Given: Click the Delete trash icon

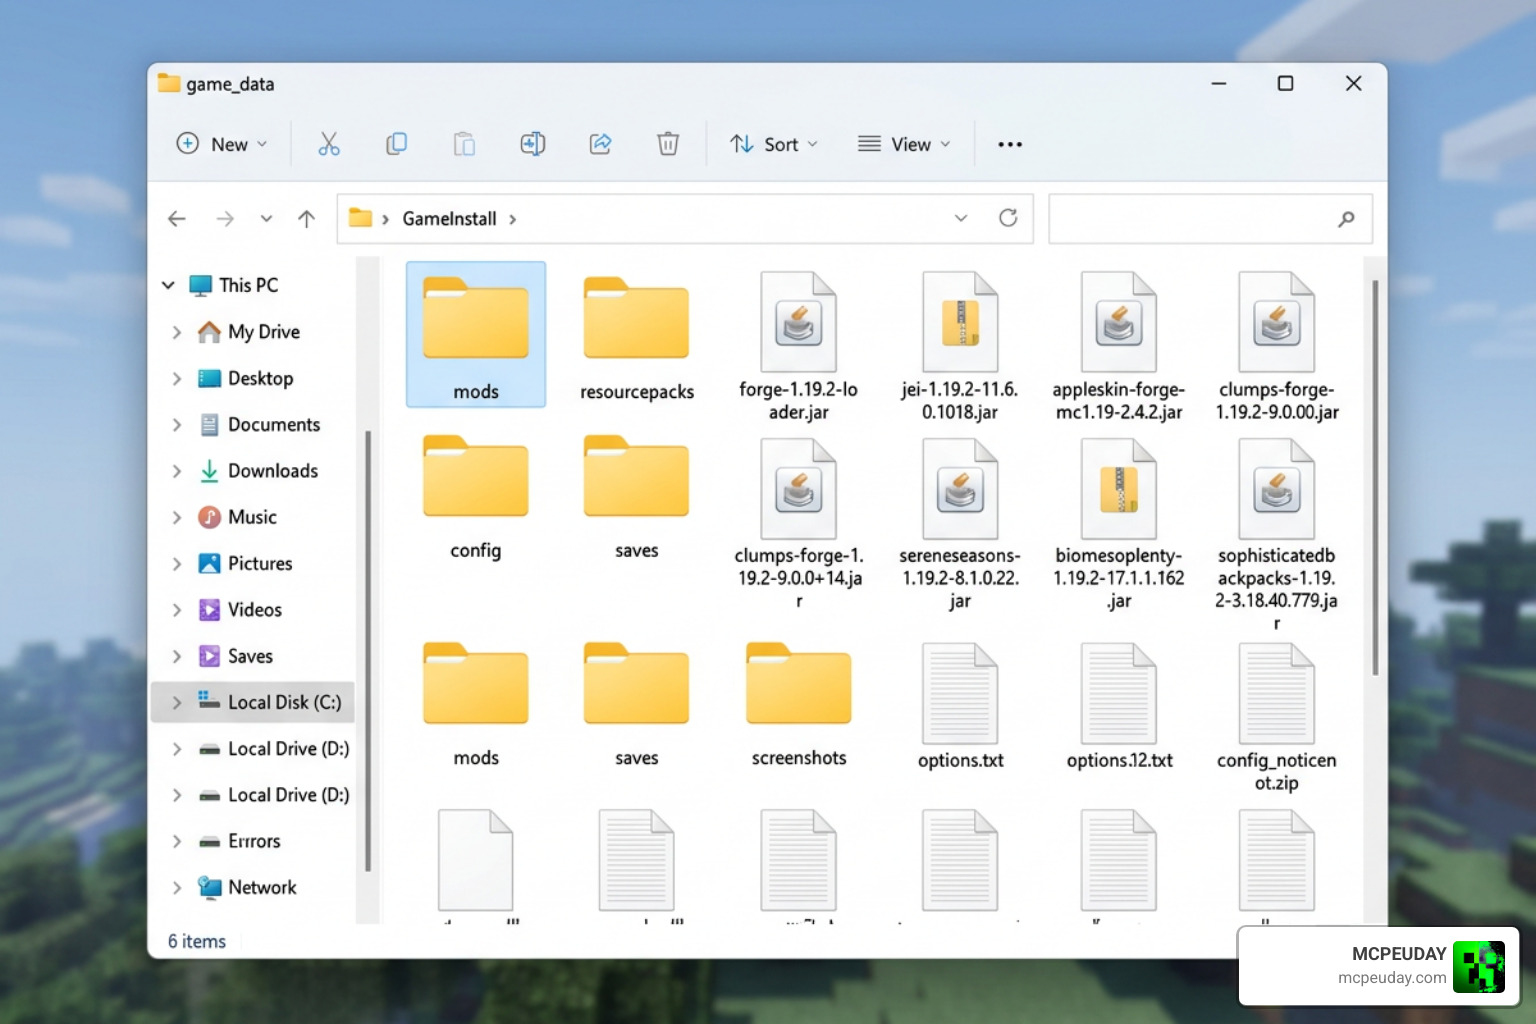Looking at the screenshot, I should point(668,144).
